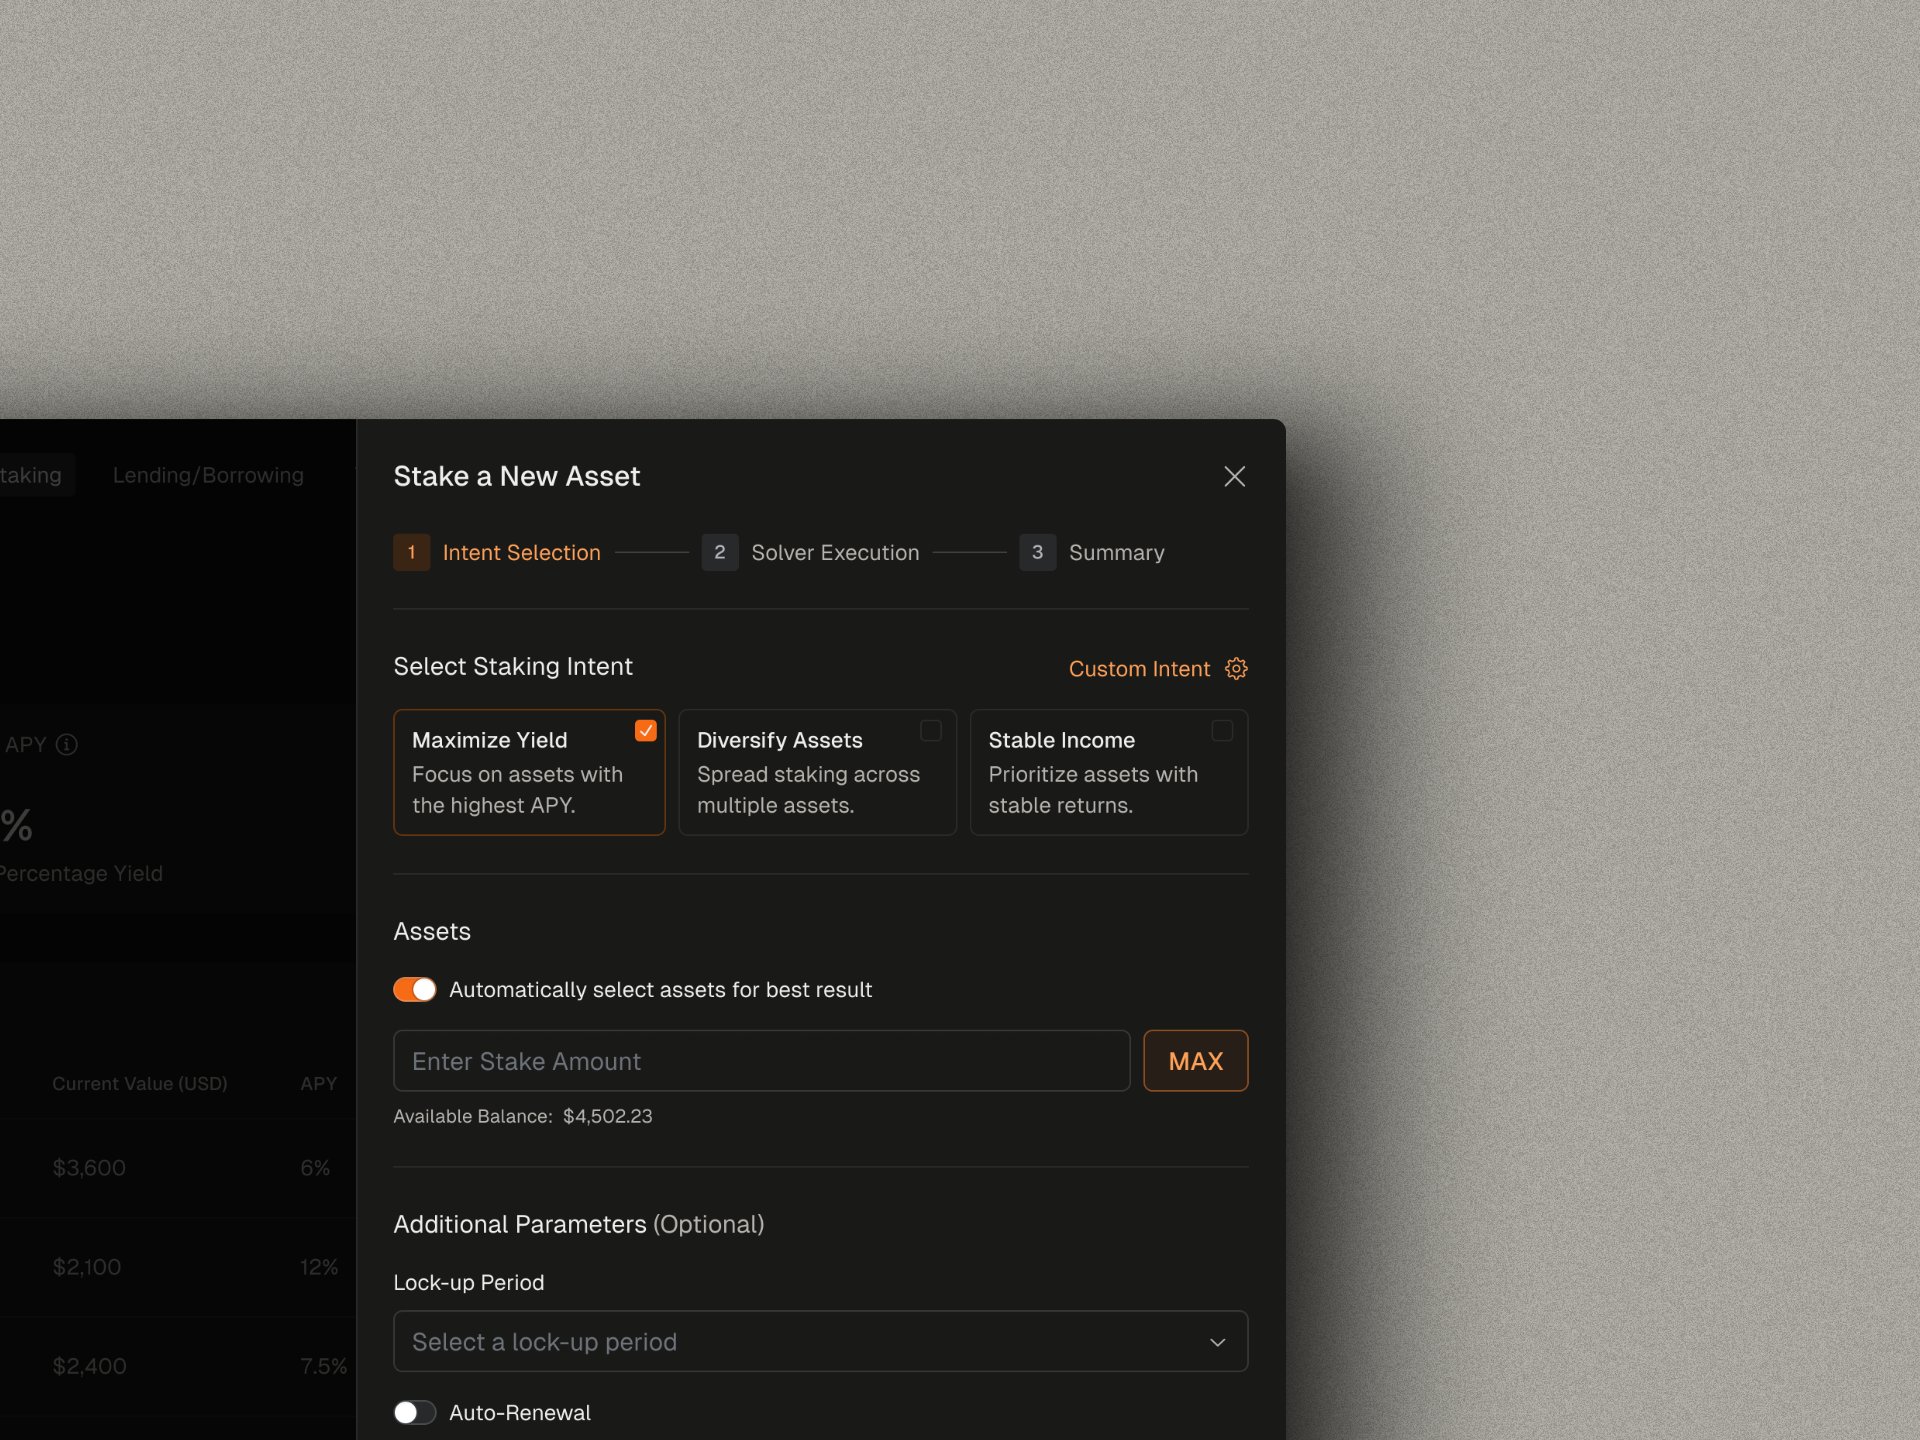Disable automatic asset selection toggle

(415, 989)
